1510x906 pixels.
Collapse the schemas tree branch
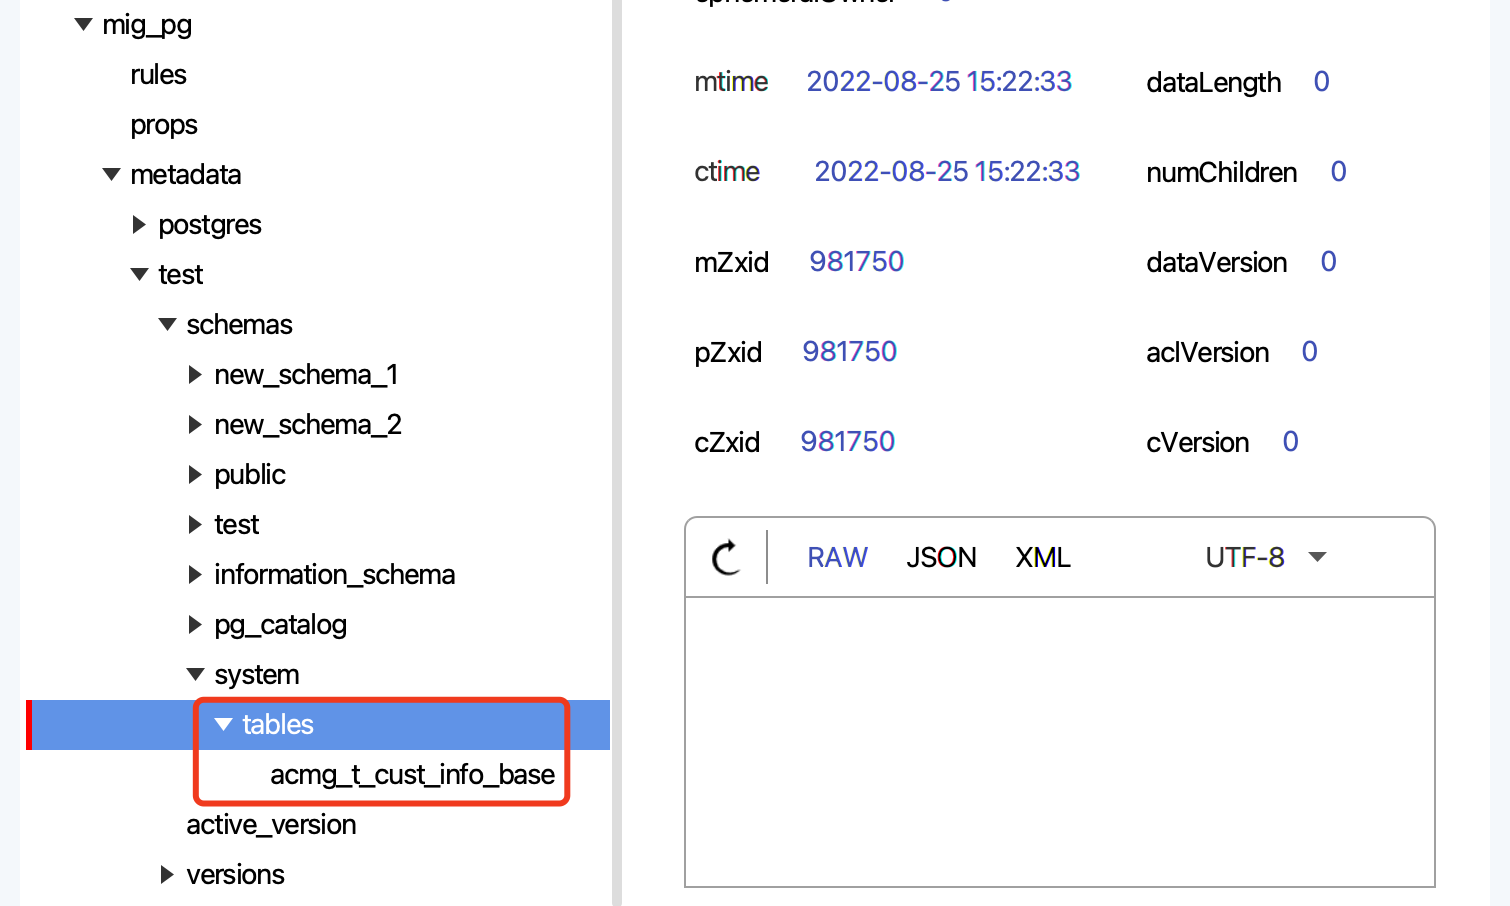tap(167, 324)
